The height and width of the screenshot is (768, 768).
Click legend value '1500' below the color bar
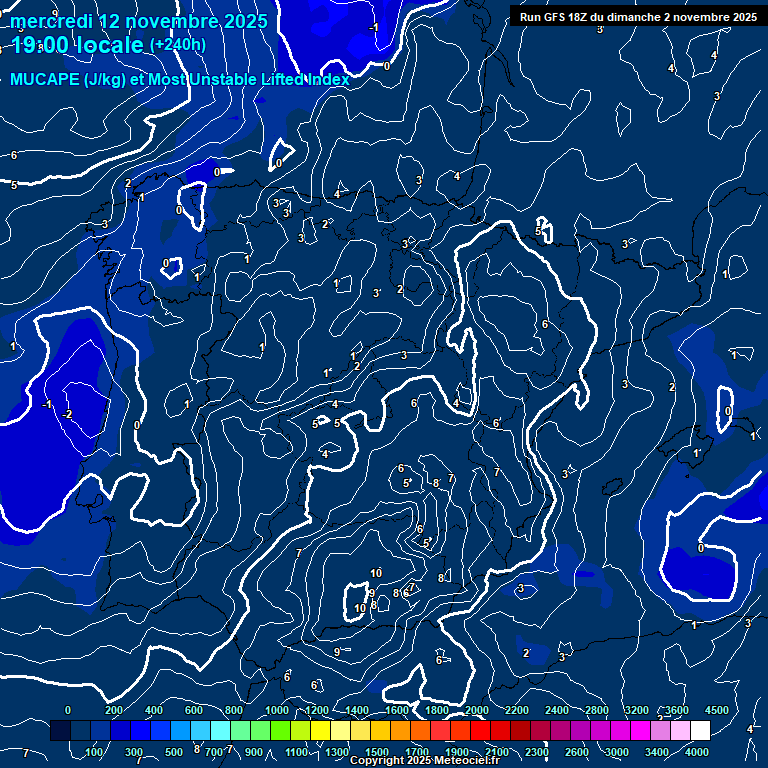(x=377, y=752)
